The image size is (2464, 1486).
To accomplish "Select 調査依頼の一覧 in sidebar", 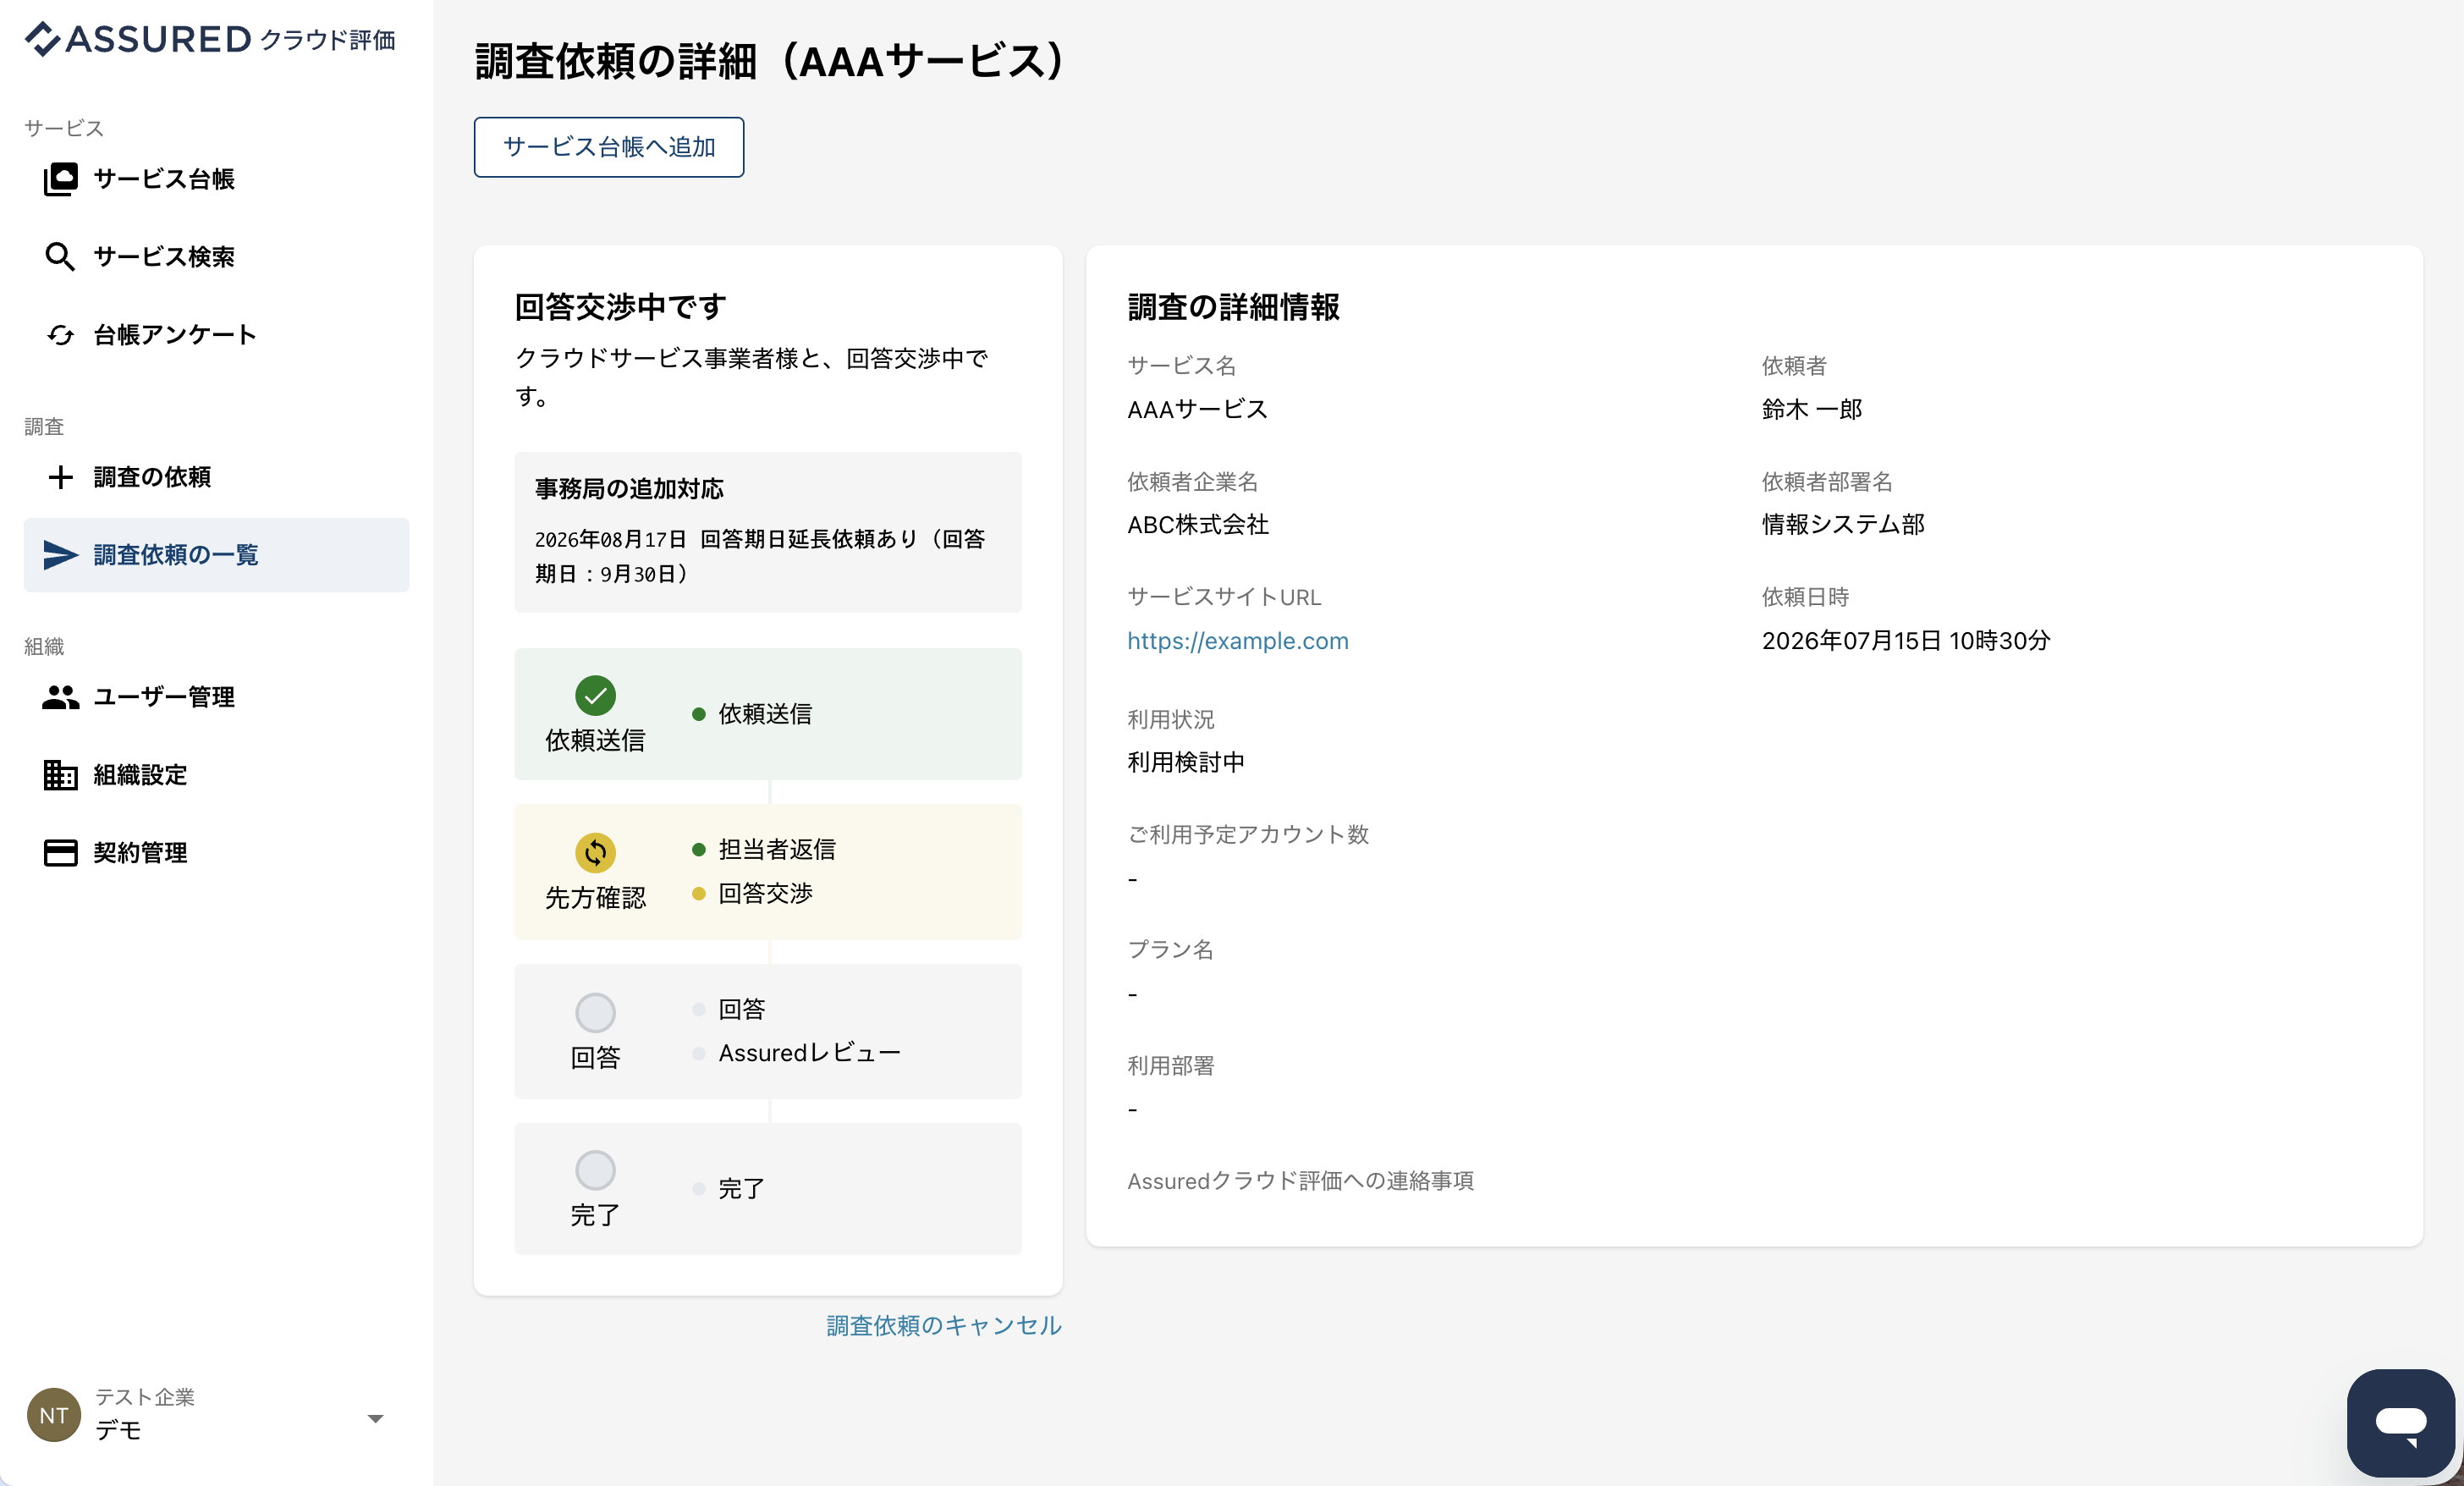I will click(216, 555).
